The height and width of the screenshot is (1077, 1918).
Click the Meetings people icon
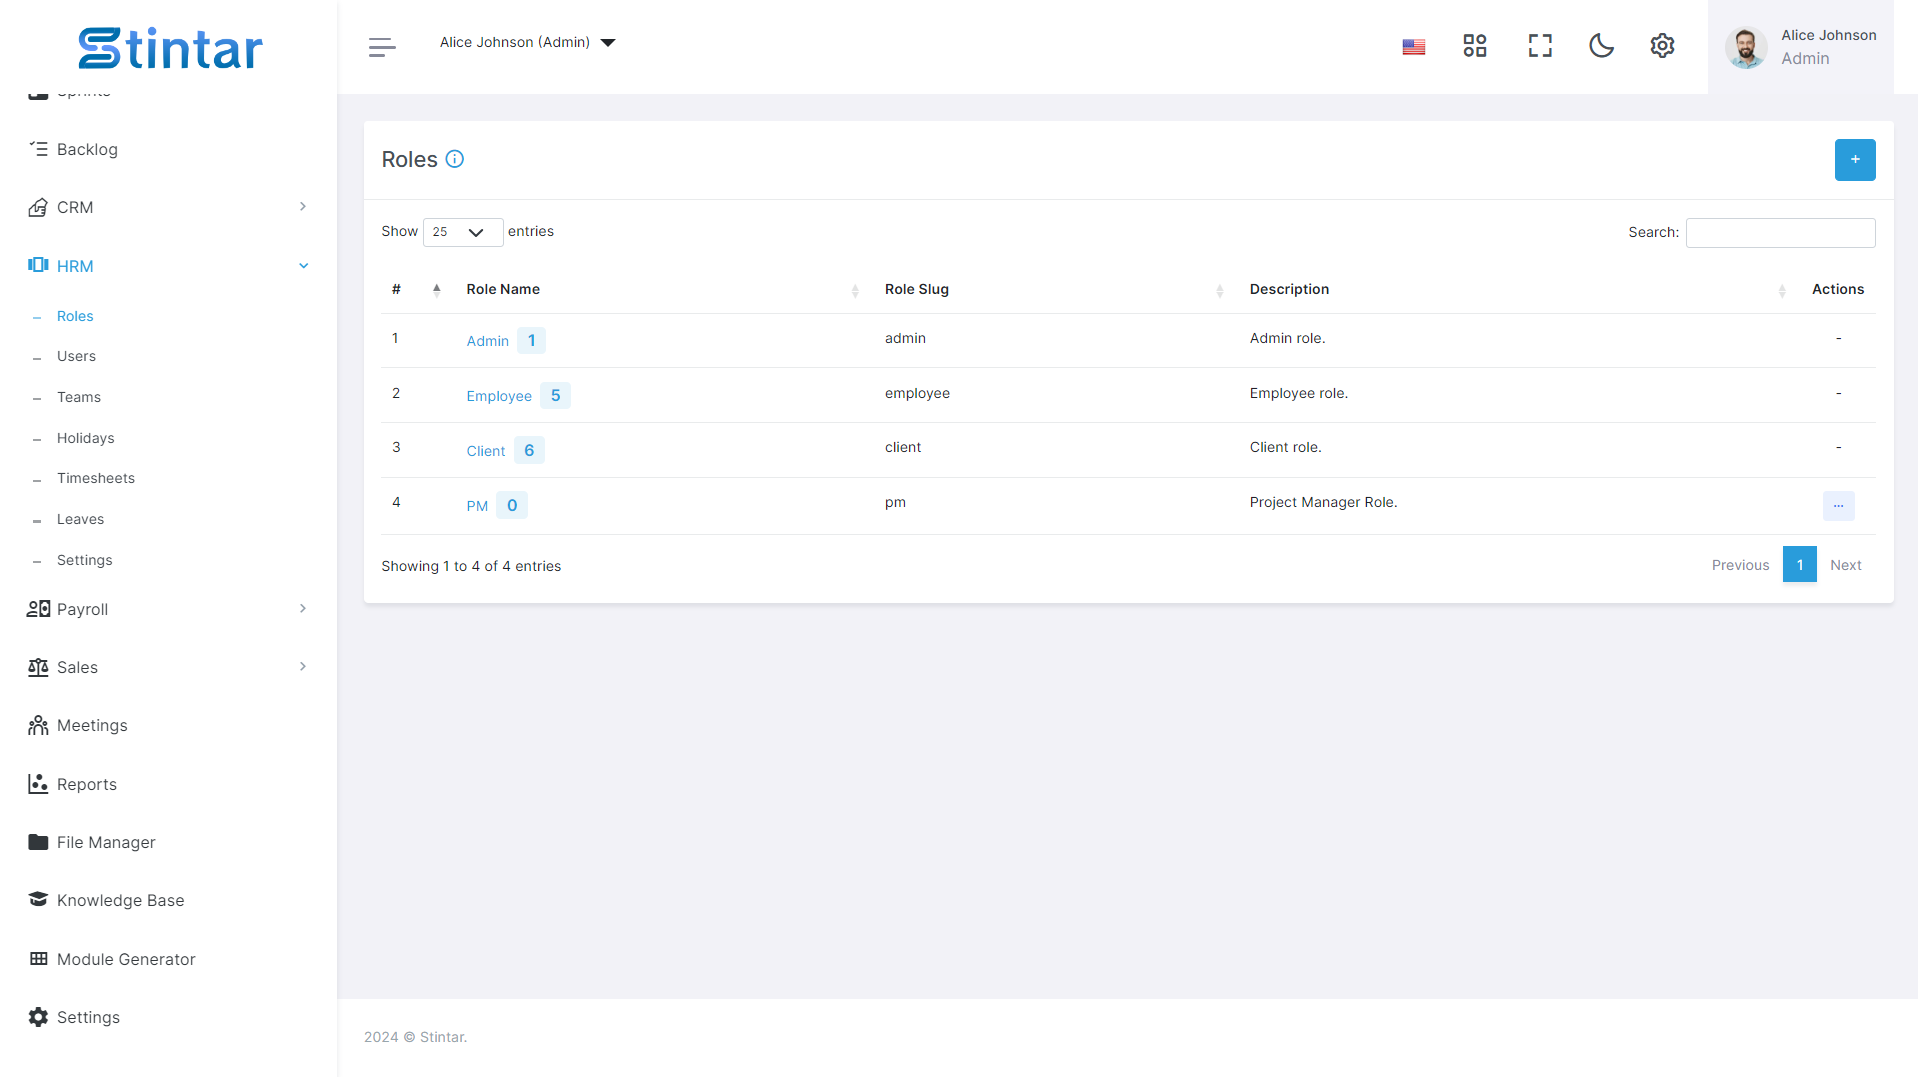(x=38, y=725)
